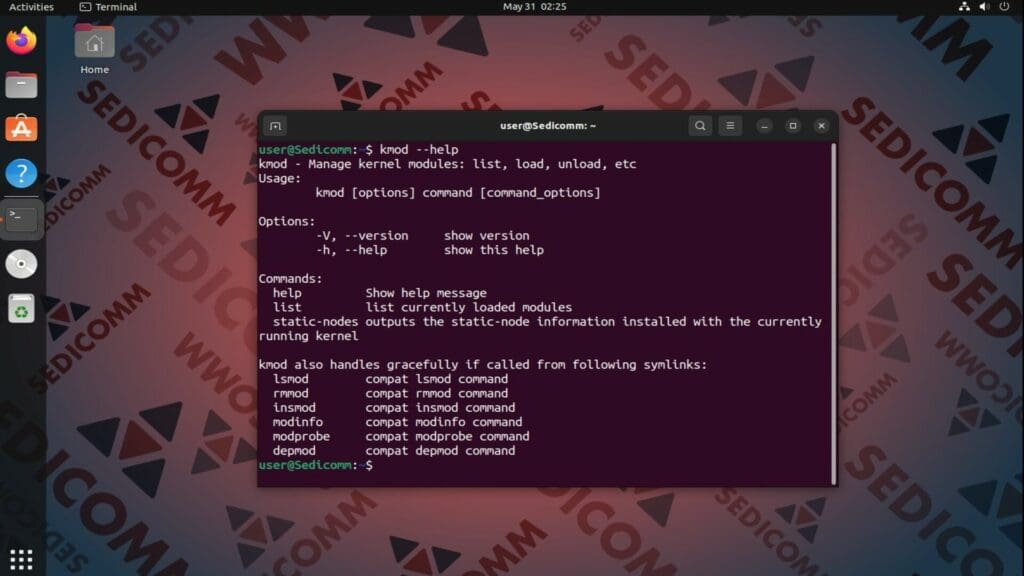Click the volume icon in the top bar

pos(984,7)
